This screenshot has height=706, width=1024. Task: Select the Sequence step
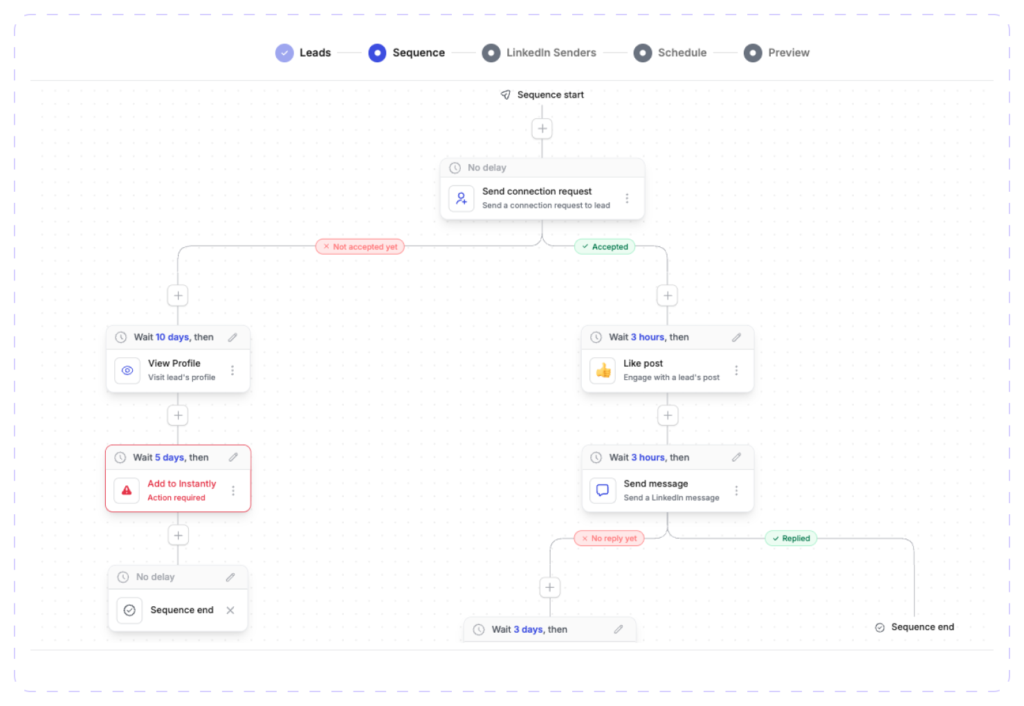[406, 53]
